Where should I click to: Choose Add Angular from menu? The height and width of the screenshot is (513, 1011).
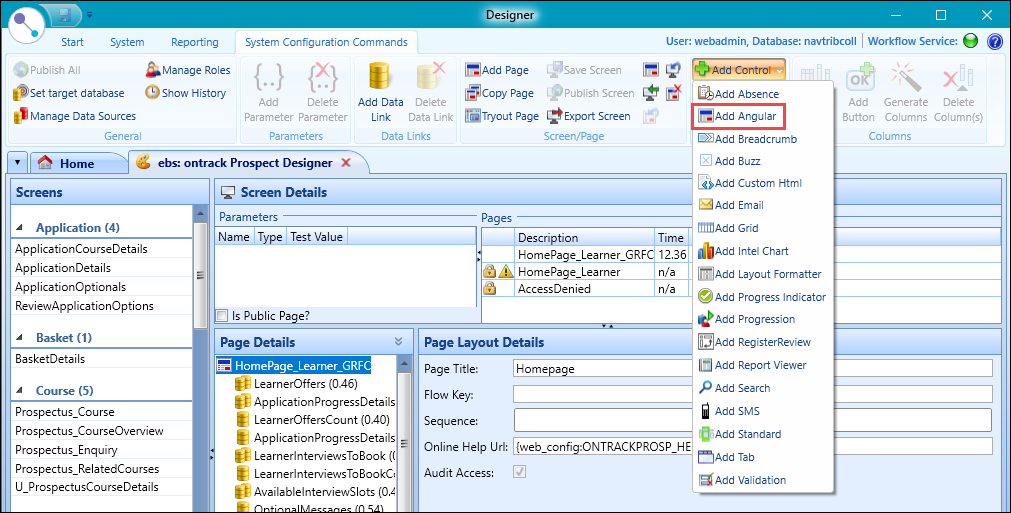738,117
